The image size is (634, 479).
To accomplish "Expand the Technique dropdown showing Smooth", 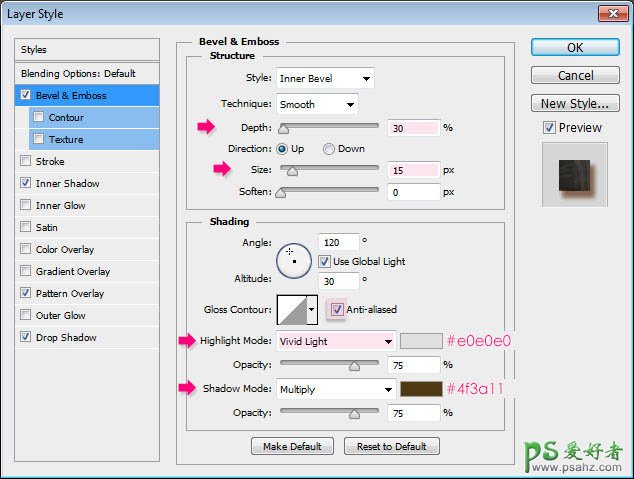I will pos(317,104).
